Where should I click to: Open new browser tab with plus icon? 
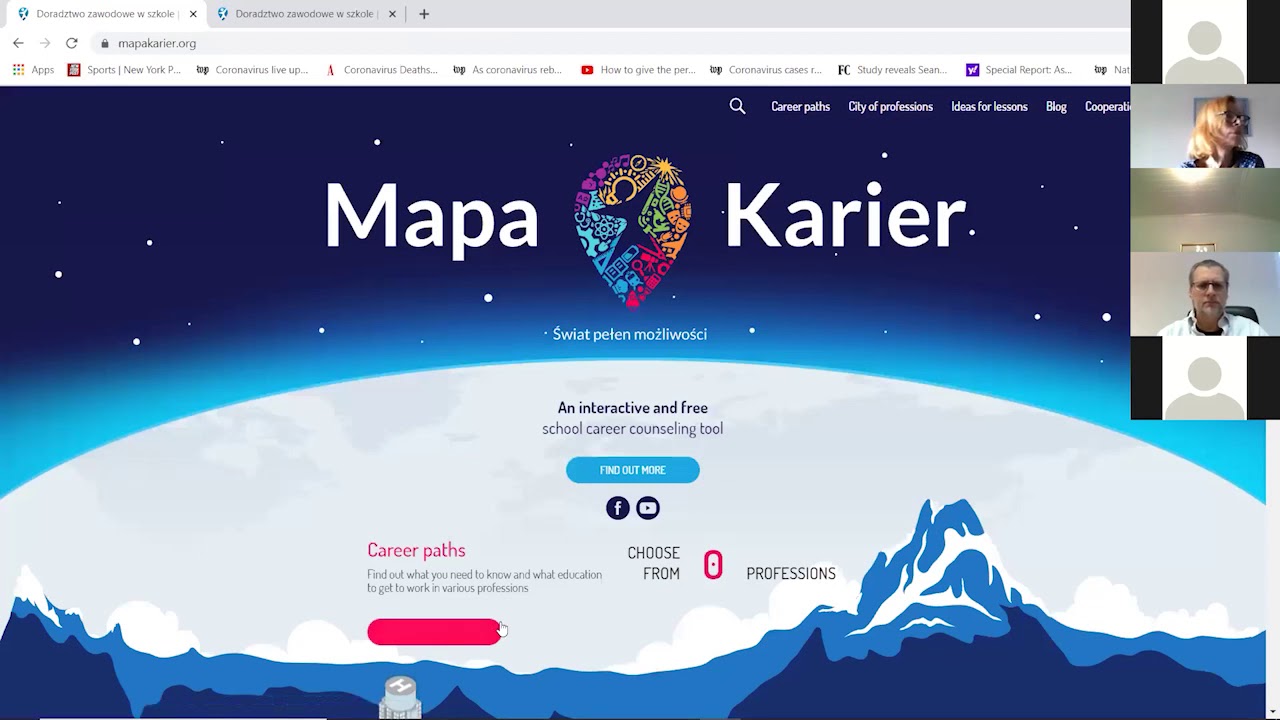point(424,14)
